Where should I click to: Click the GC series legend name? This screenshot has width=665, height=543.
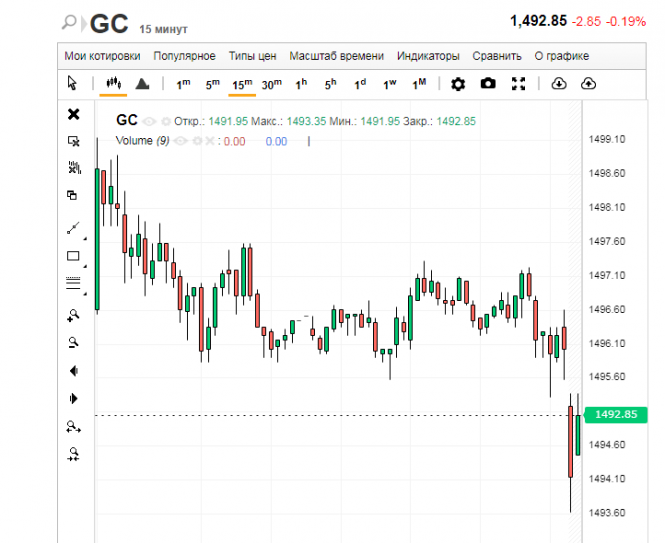point(127,120)
